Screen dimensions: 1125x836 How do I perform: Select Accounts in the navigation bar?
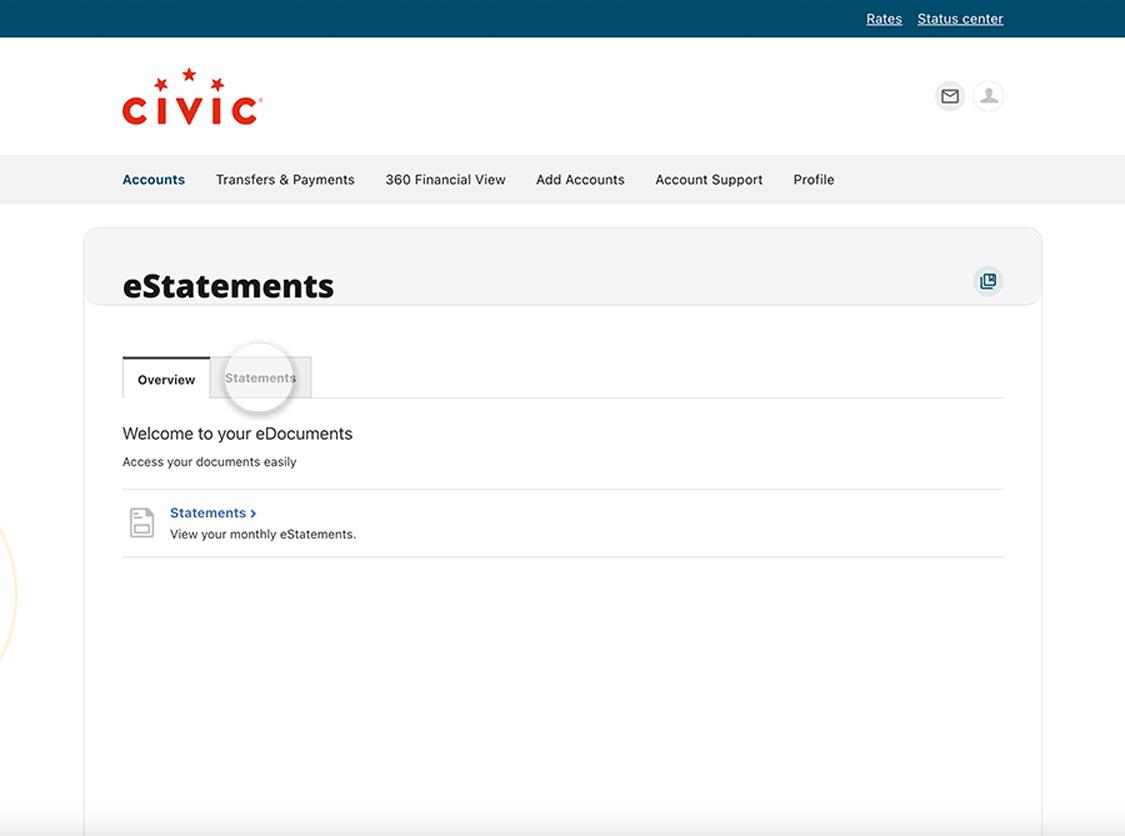click(154, 179)
